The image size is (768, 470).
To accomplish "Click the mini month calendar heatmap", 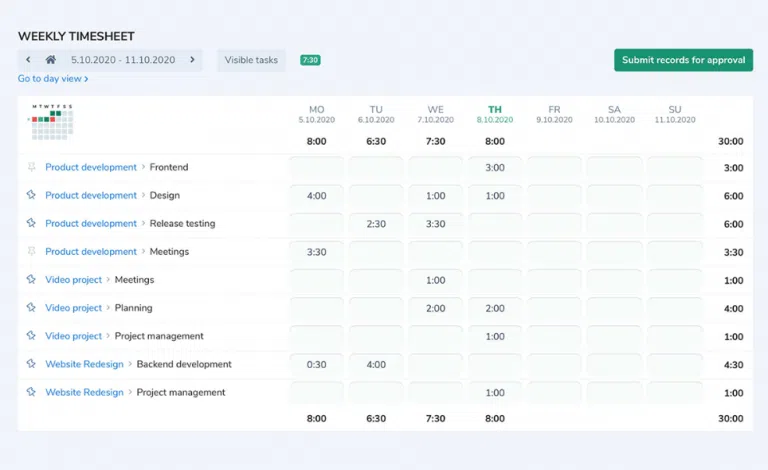I will pyautogui.click(x=52, y=123).
